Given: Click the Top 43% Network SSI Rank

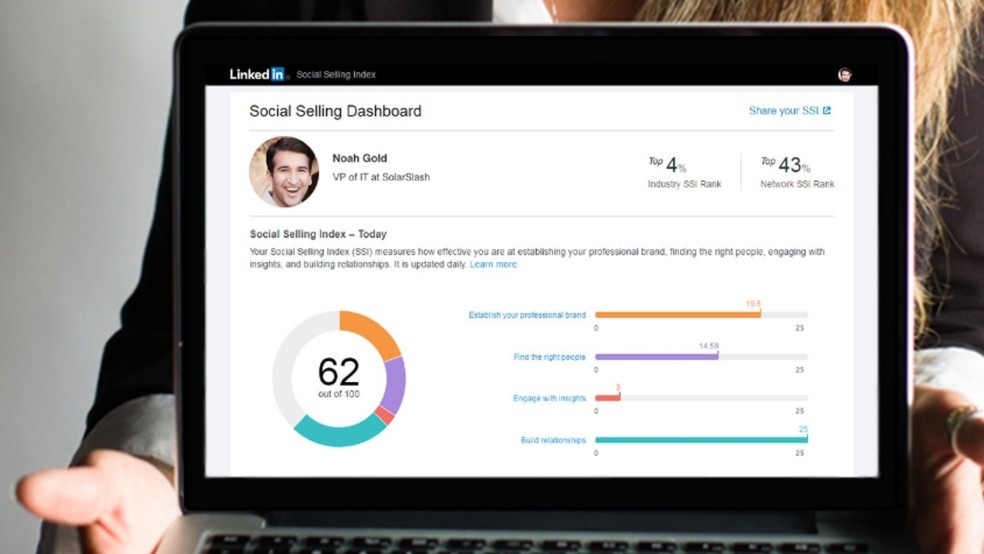Looking at the screenshot, I should point(797,172).
